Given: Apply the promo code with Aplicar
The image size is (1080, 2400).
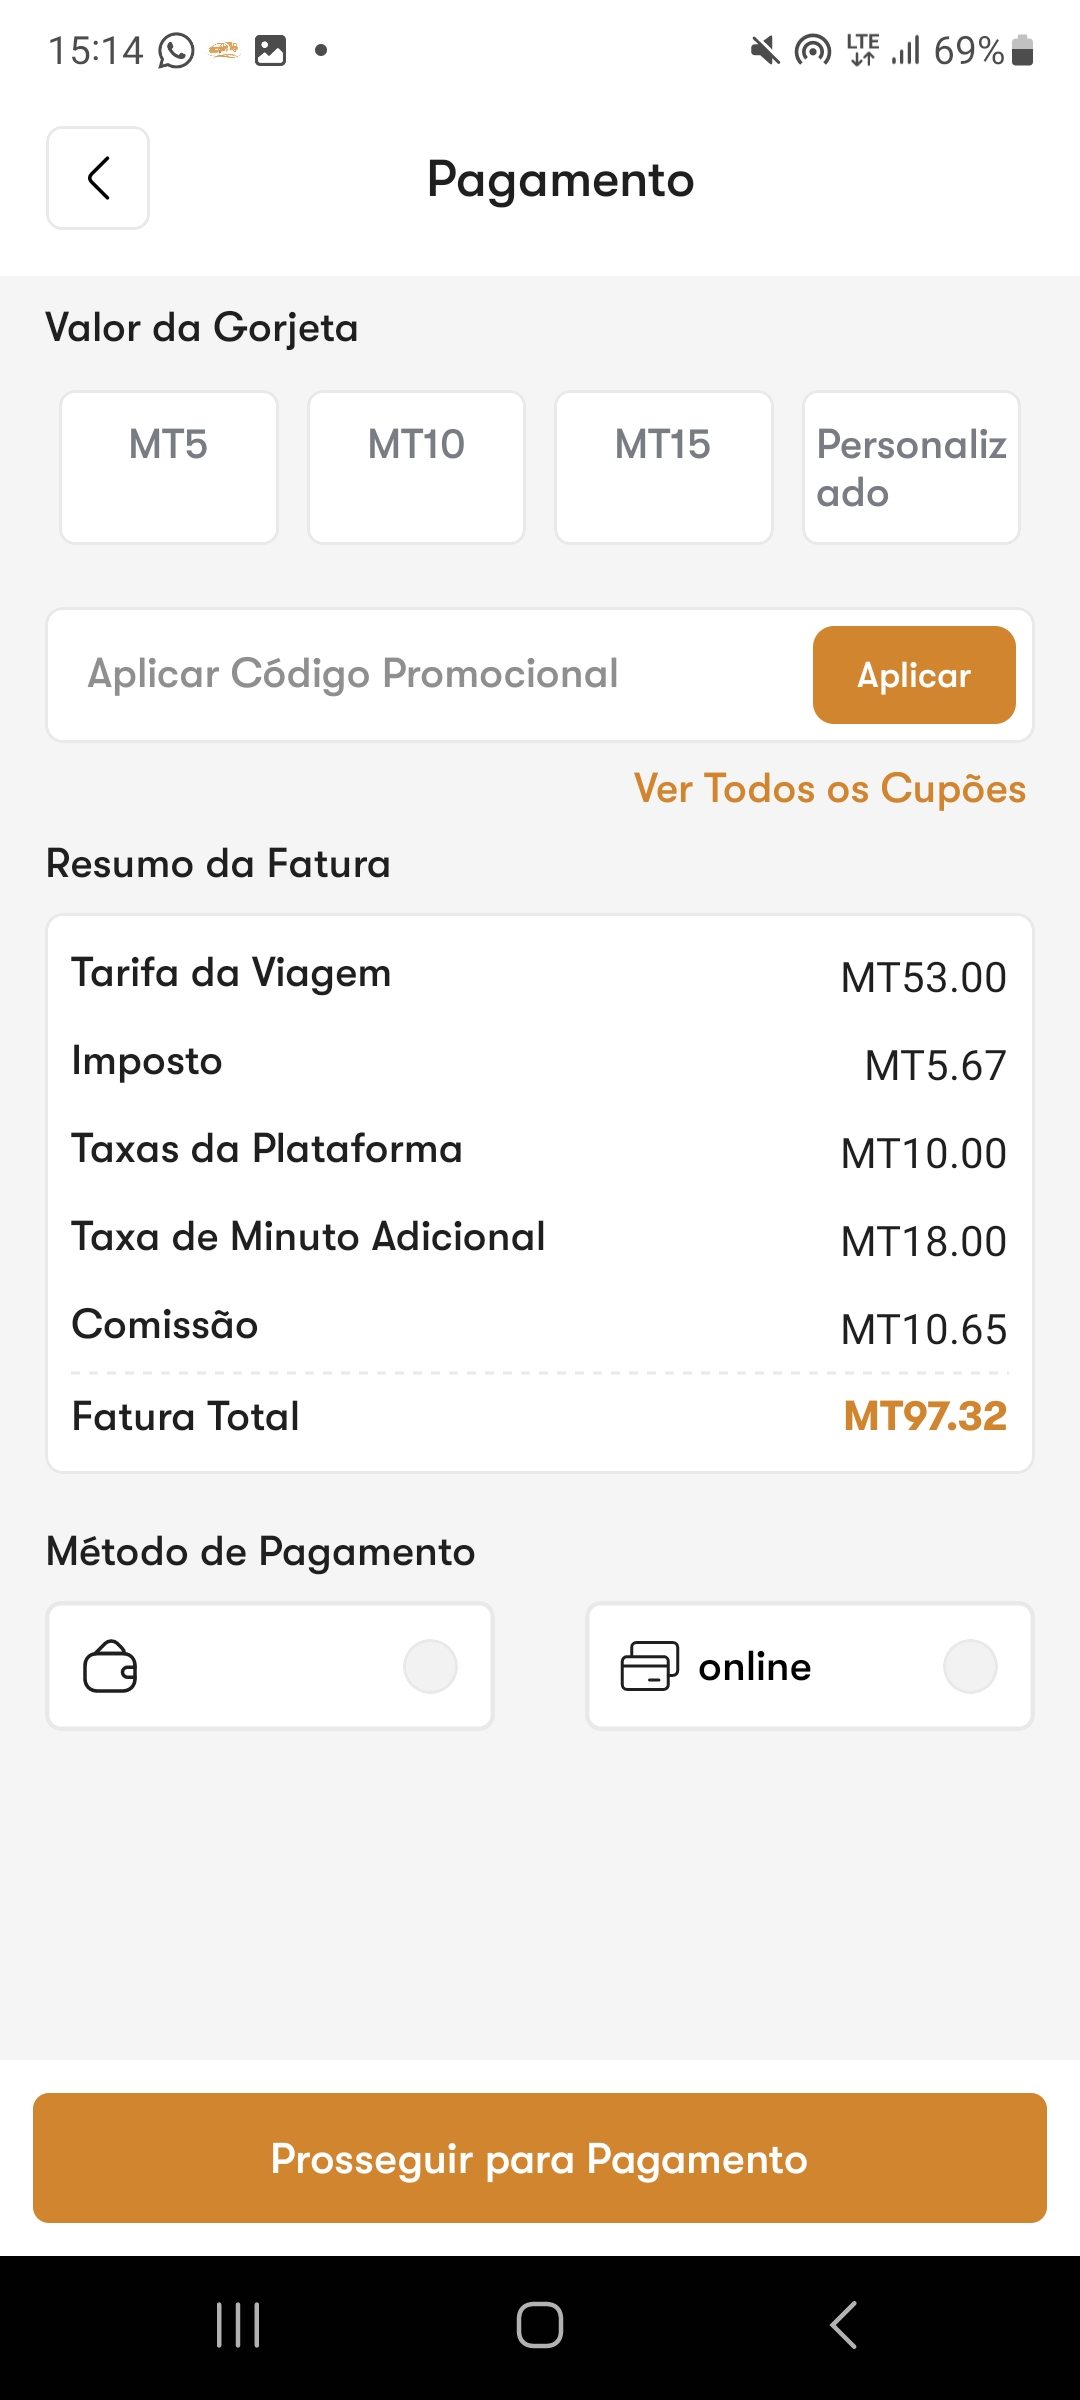Looking at the screenshot, I should tap(914, 675).
